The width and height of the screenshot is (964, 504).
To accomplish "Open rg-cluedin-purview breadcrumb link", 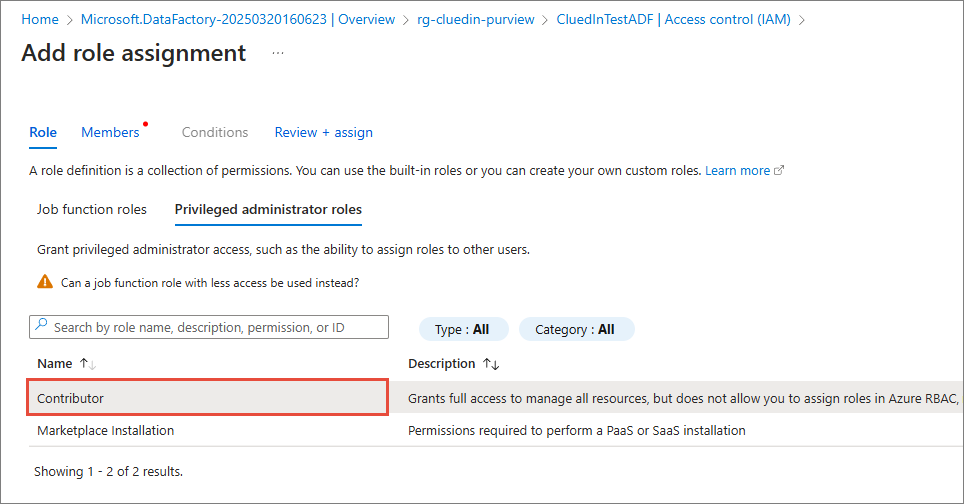I will (476, 20).
